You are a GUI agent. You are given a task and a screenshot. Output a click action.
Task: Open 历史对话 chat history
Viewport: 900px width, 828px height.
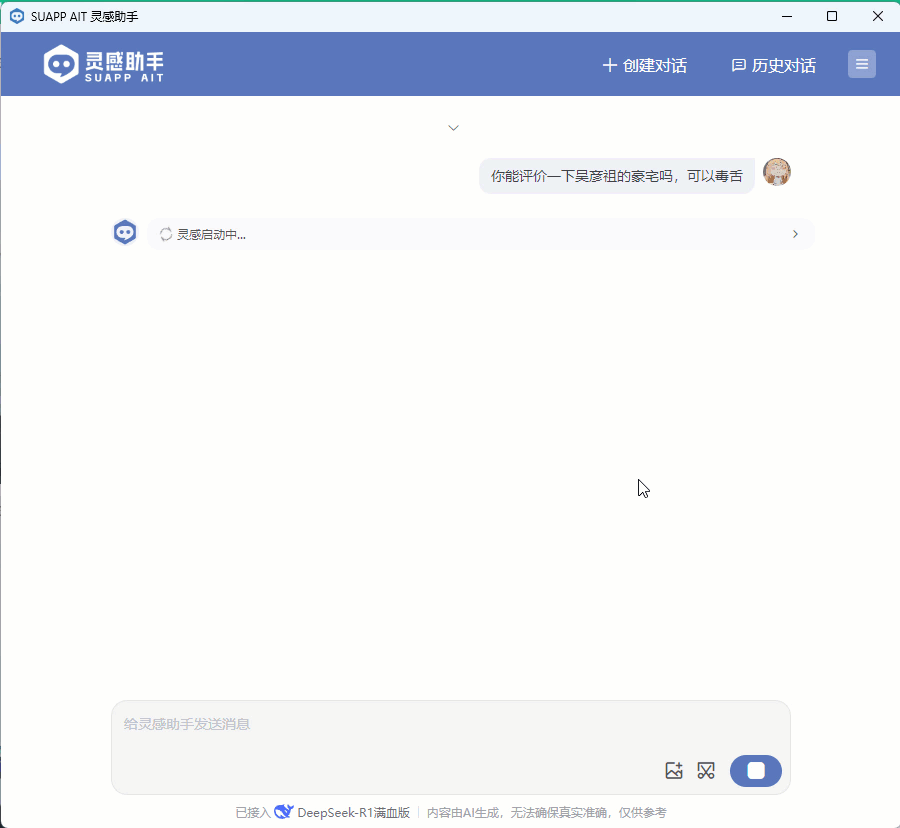[x=773, y=65]
